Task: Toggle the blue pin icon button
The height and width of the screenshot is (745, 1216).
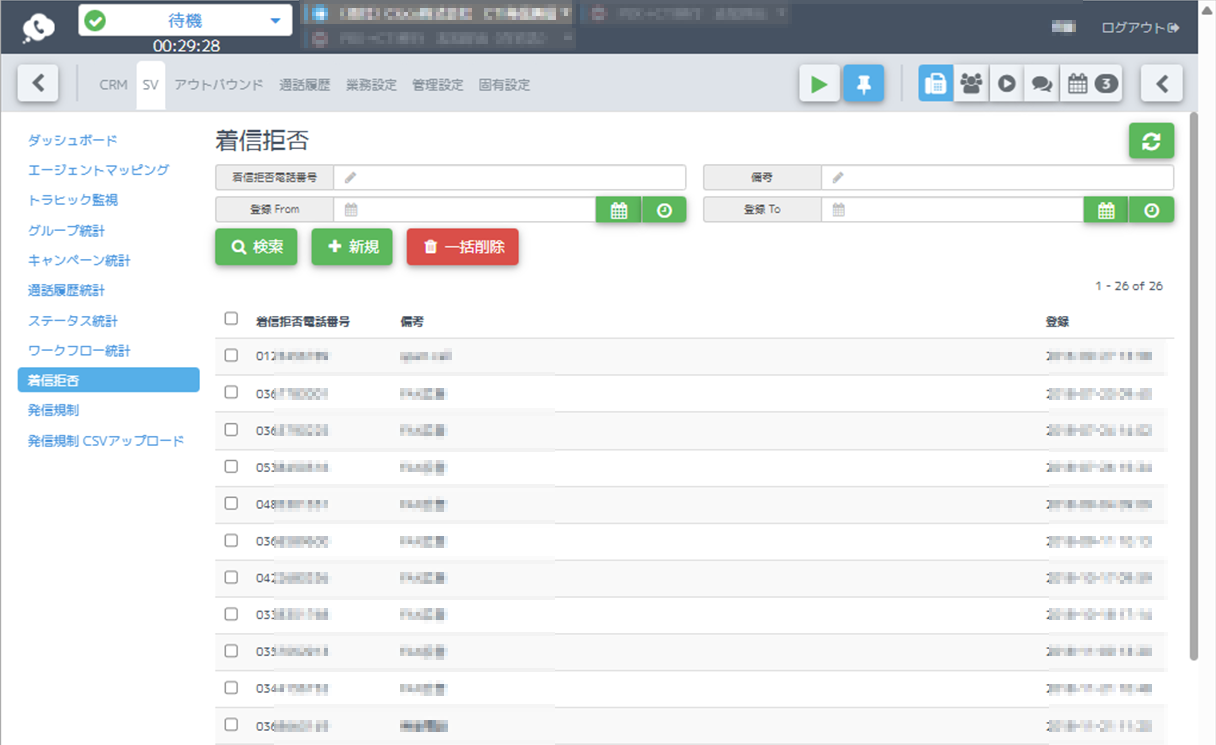Action: [863, 84]
